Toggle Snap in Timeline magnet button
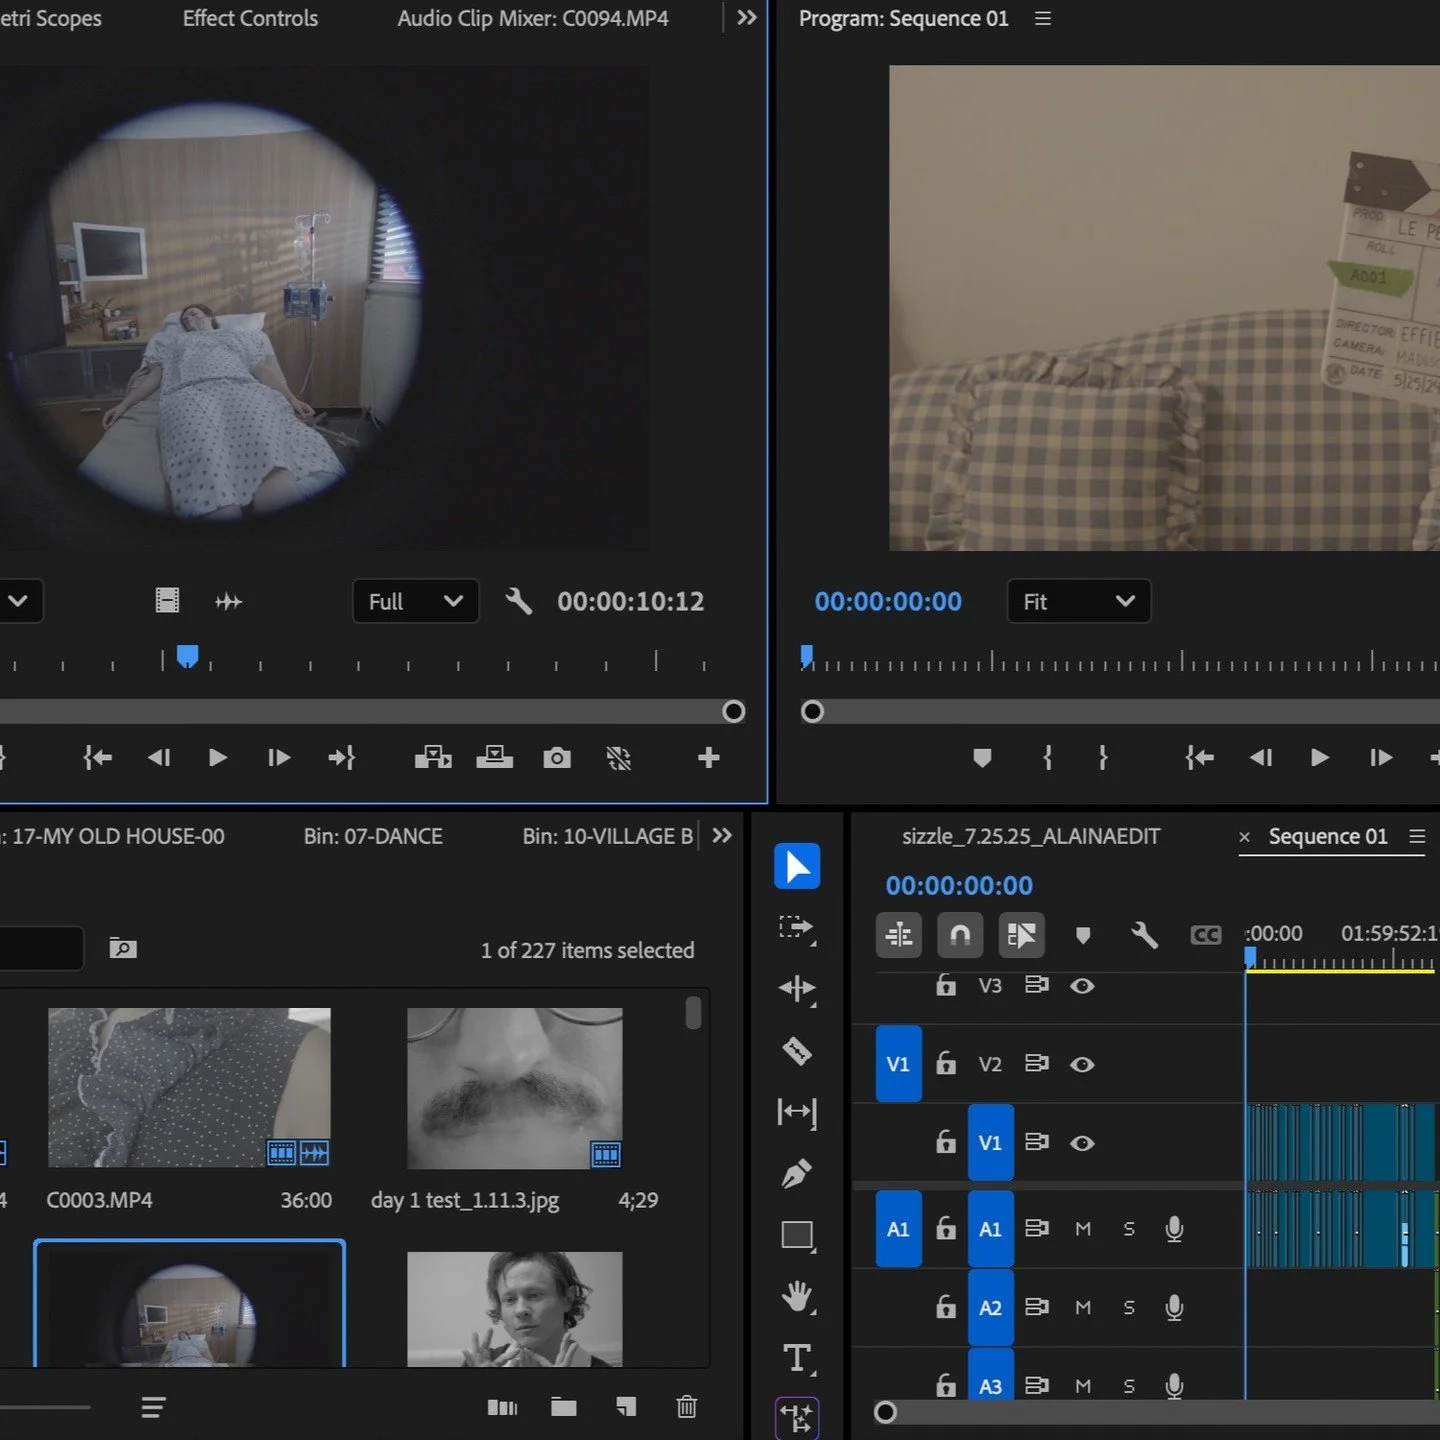The width and height of the screenshot is (1440, 1440). pyautogui.click(x=960, y=935)
